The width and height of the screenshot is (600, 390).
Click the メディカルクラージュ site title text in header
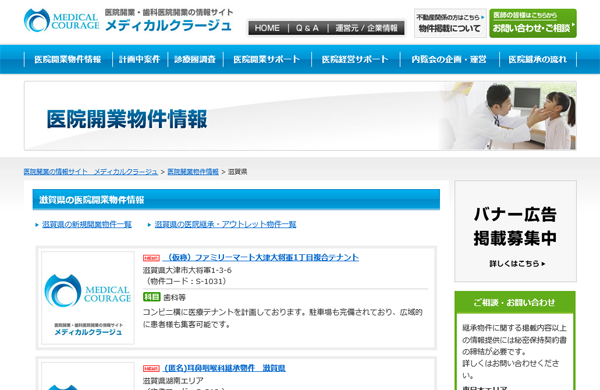(168, 26)
